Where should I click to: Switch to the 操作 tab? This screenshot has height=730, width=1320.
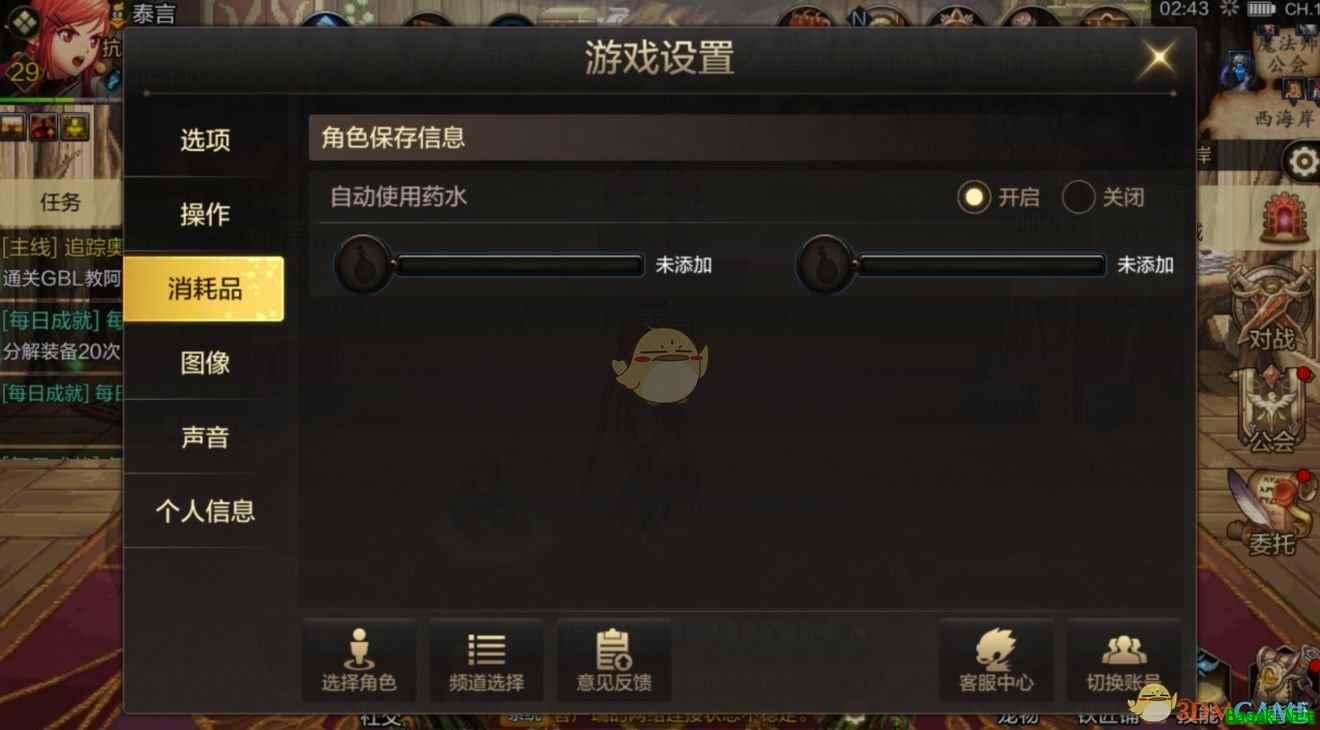point(205,214)
